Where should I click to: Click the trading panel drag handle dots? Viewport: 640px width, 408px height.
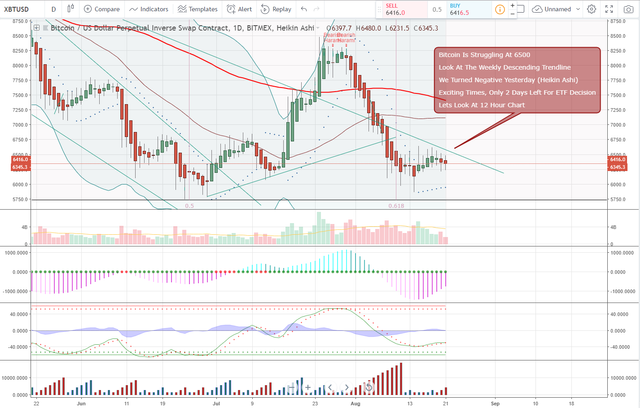(379, 9)
